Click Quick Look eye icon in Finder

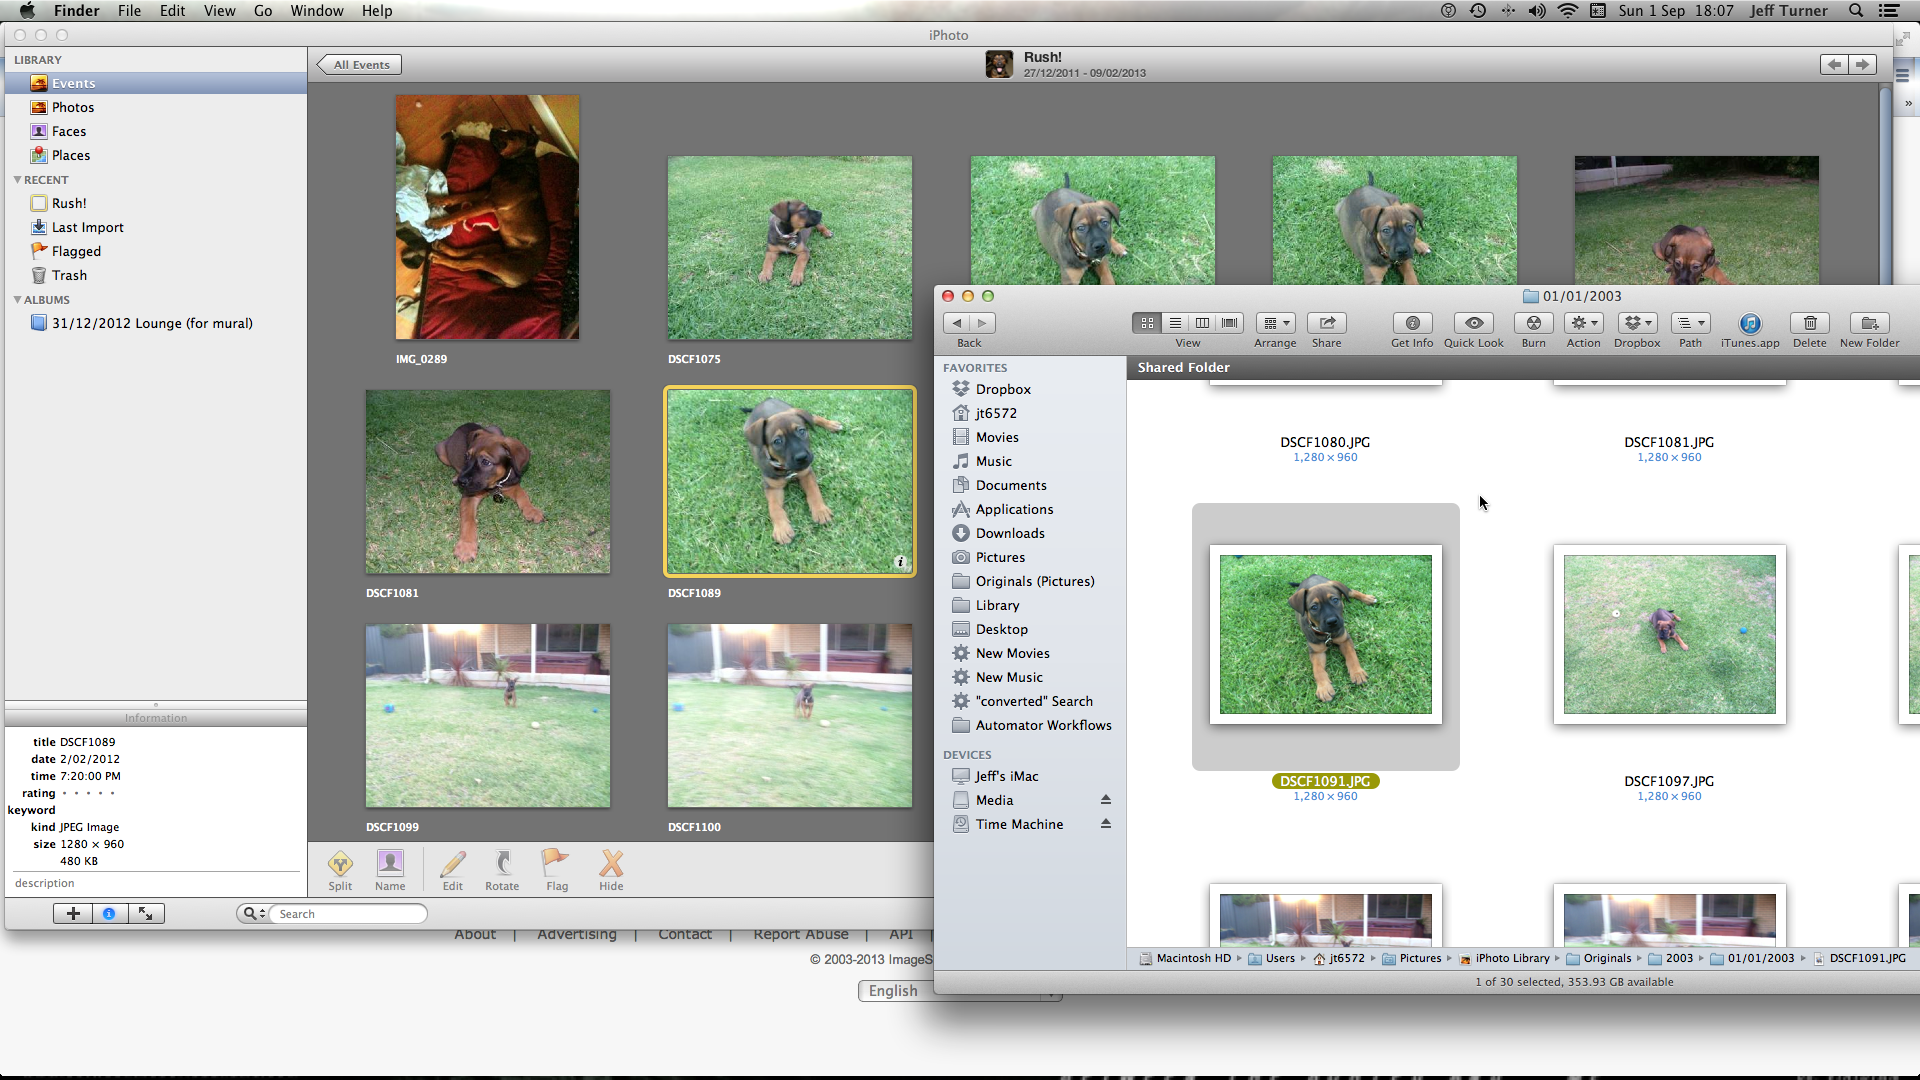[1473, 323]
